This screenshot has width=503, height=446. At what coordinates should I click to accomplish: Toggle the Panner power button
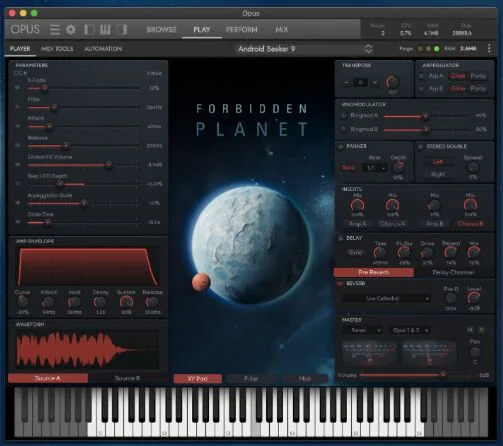(341, 146)
